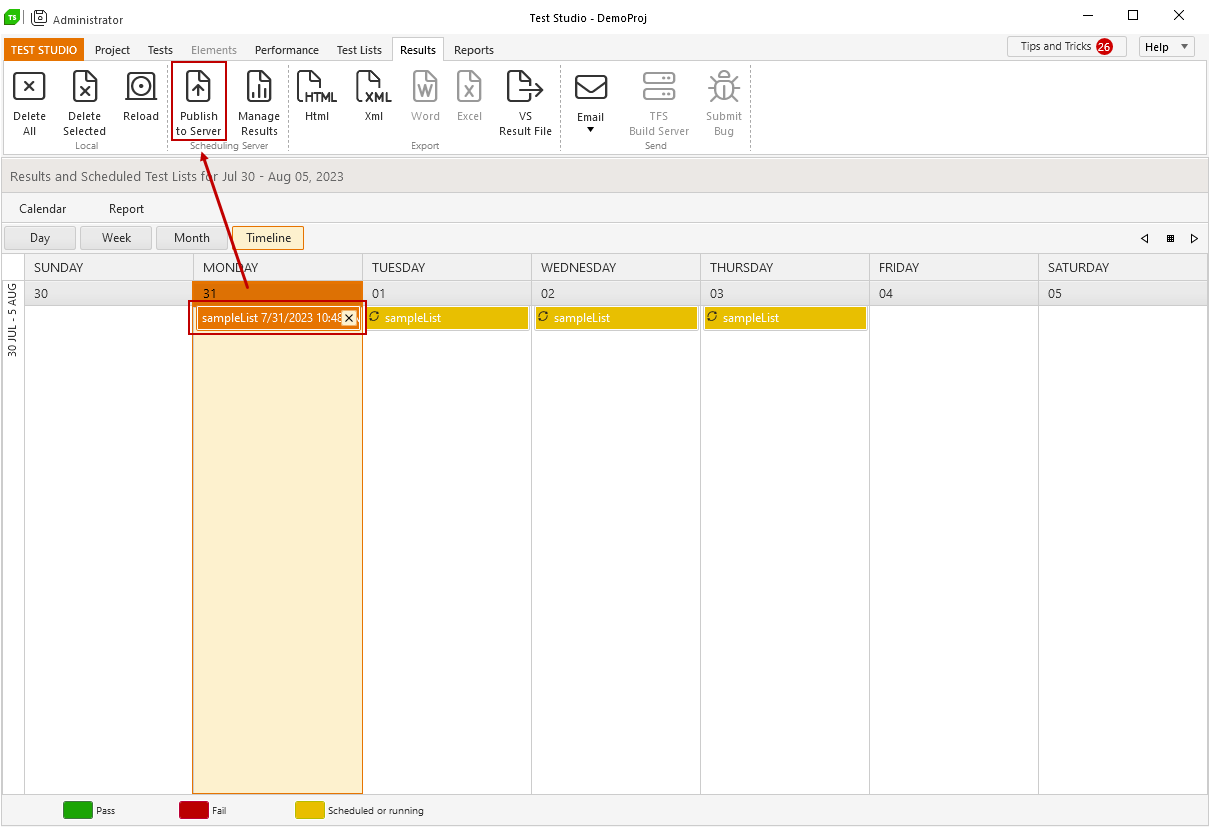Switch to Week view
This screenshot has height=827, width=1210.
[116, 238]
